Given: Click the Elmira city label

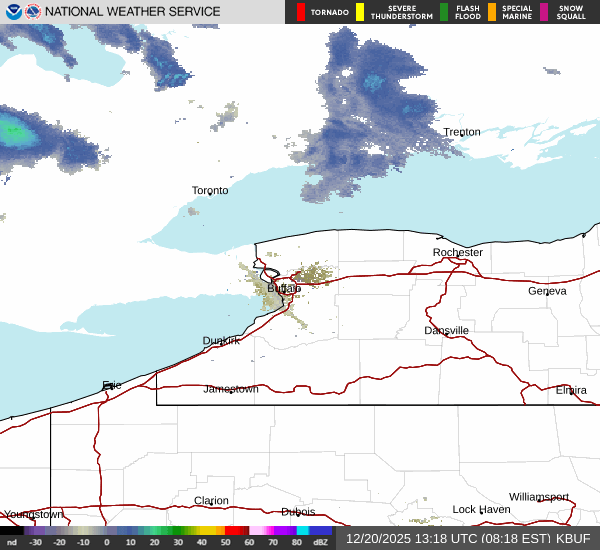Looking at the screenshot, I should [571, 390].
